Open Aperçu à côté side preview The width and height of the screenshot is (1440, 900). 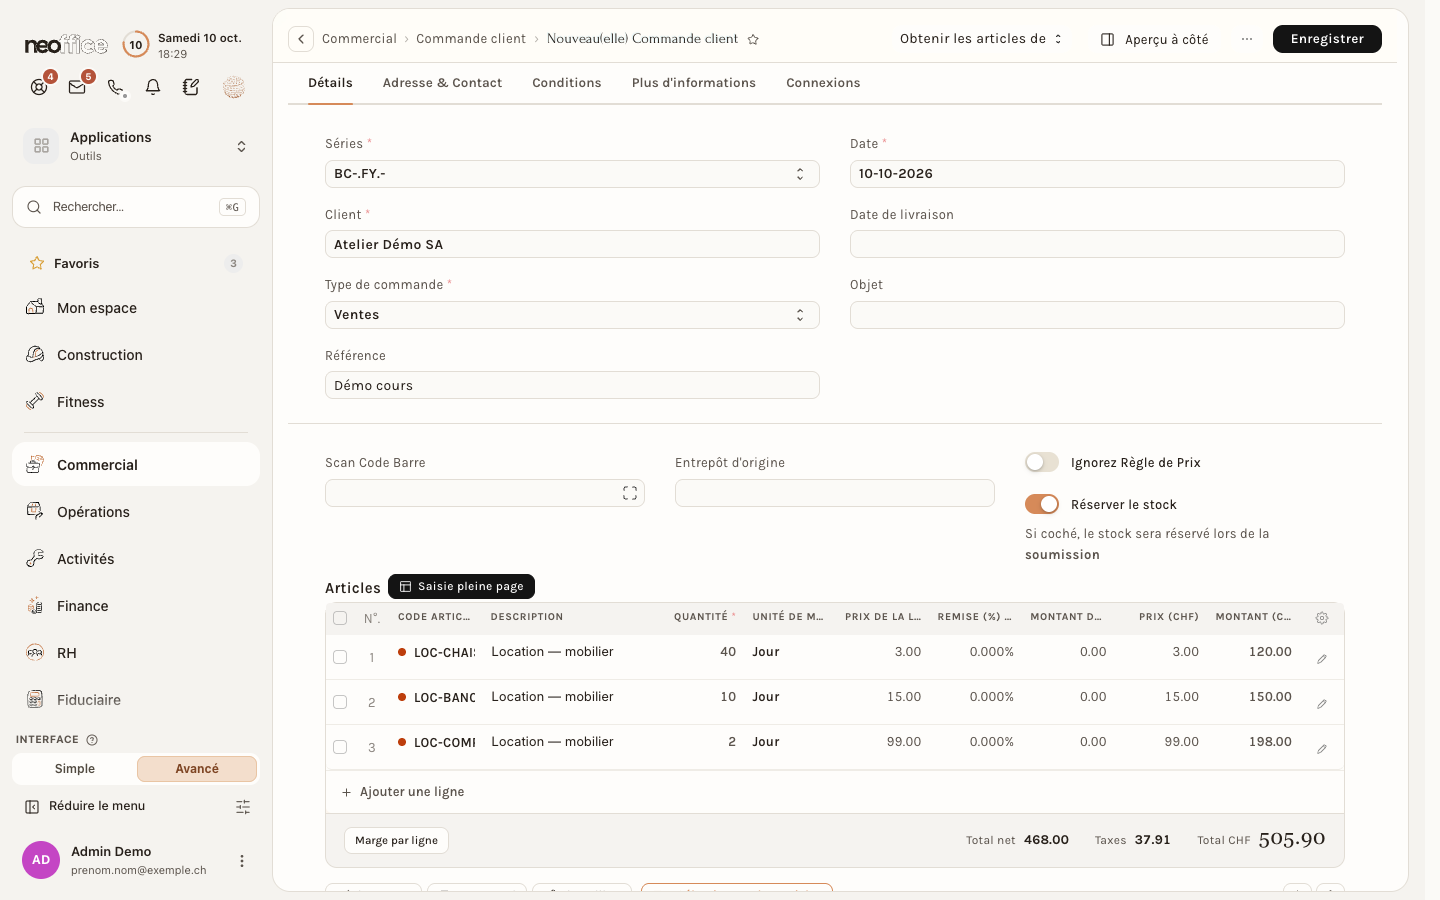1155,39
